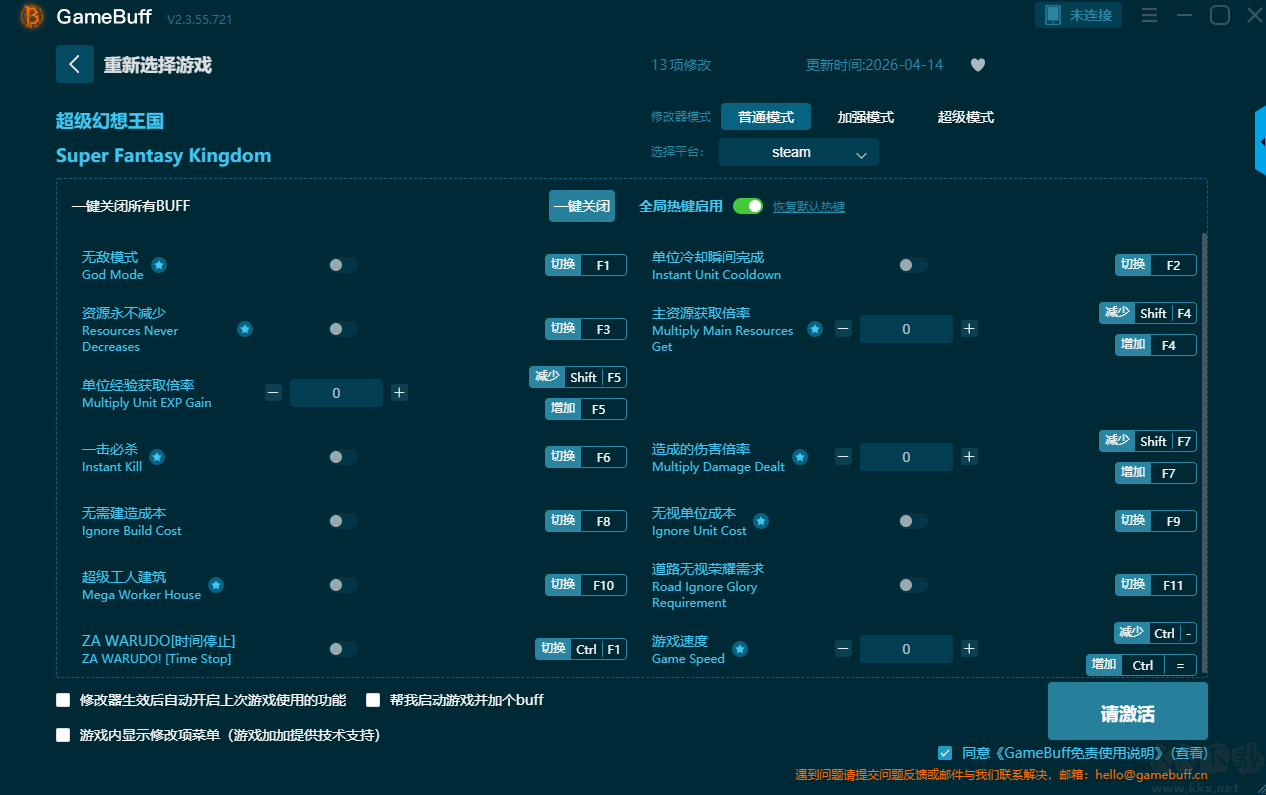1266x795 pixels.
Task: Click the star icon next to God Mode
Action: [159, 265]
